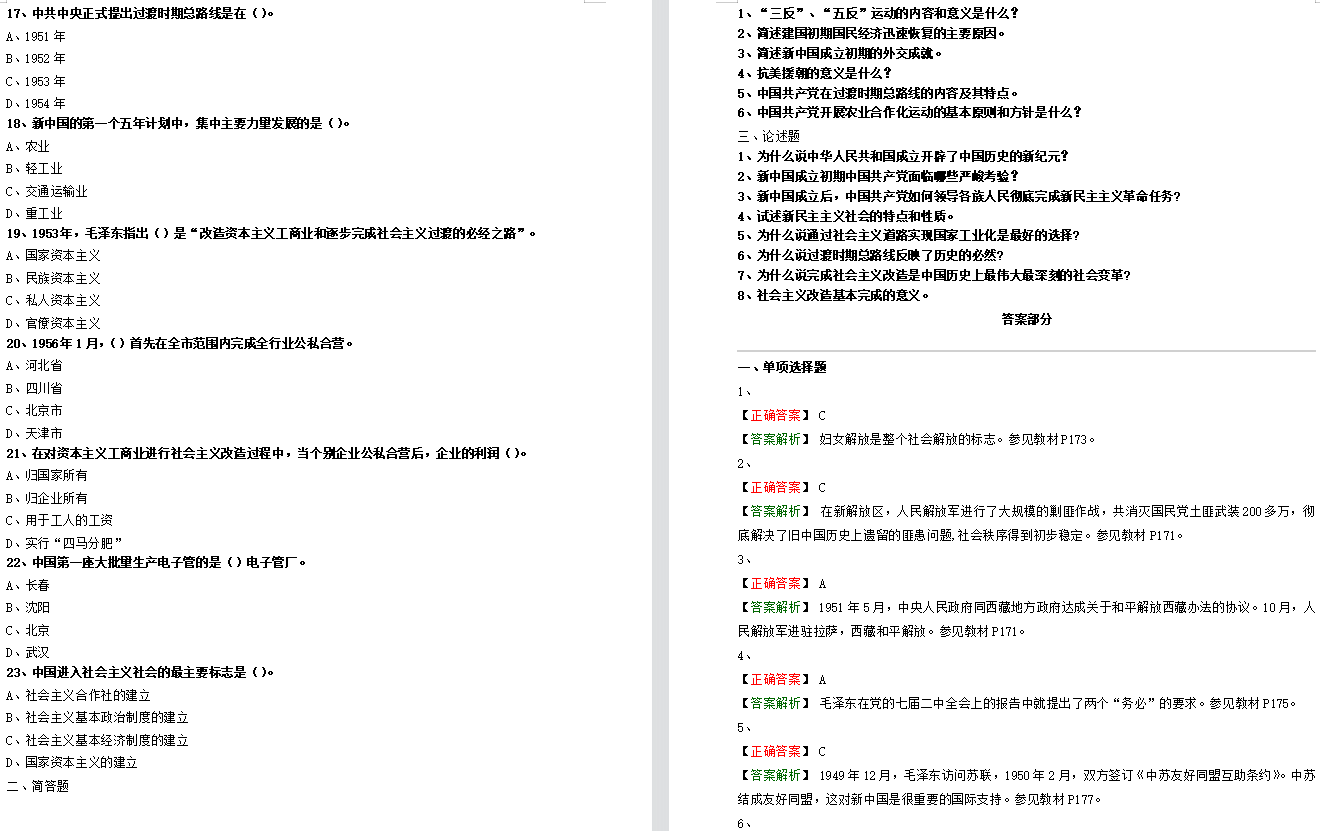Screen dimensions: 1320x831
Task: Click short-answer question on "三反"、"五反"运动
Action: pyautogui.click(x=878, y=14)
